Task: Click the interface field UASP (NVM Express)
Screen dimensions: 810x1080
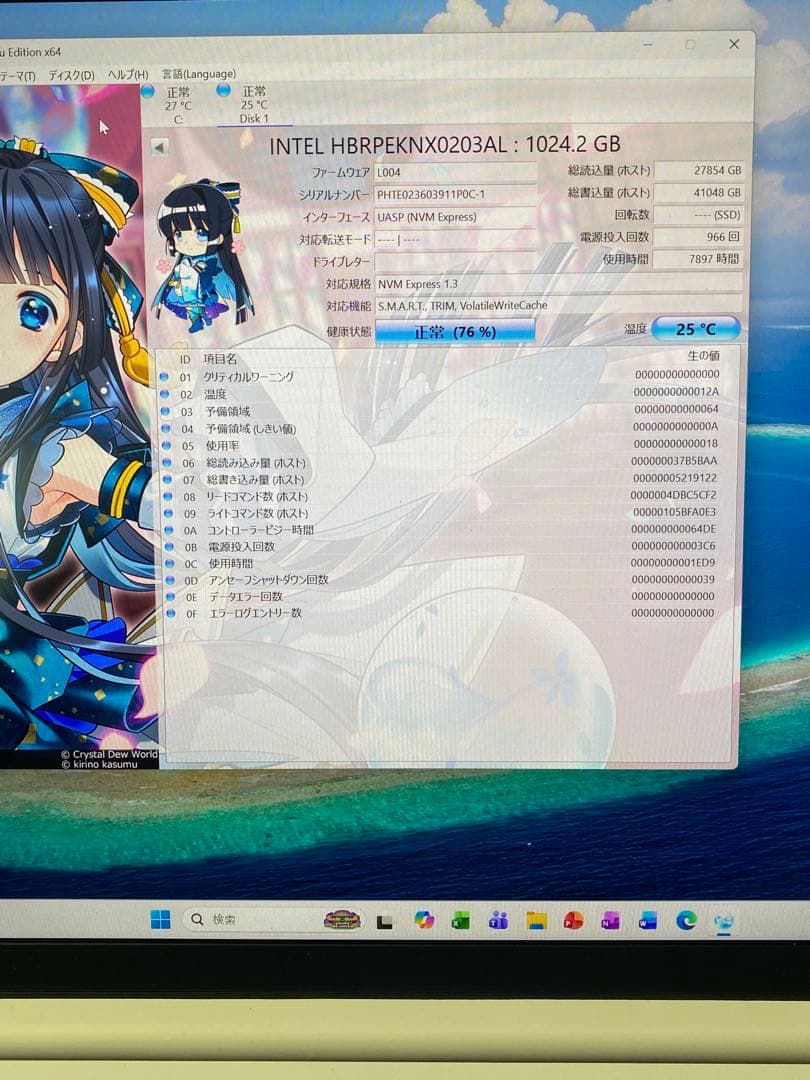Action: (x=455, y=217)
